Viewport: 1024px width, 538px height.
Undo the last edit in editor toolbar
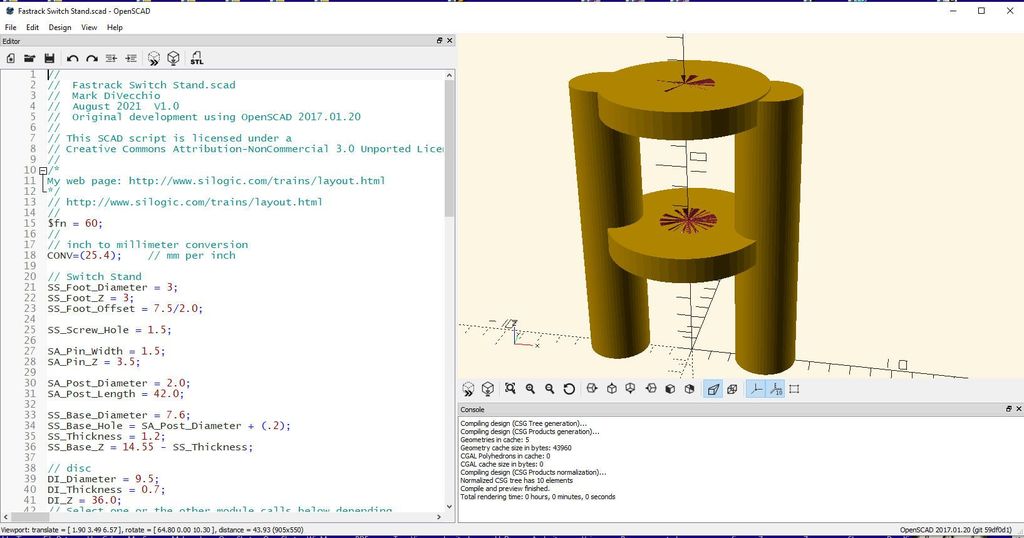pos(72,59)
